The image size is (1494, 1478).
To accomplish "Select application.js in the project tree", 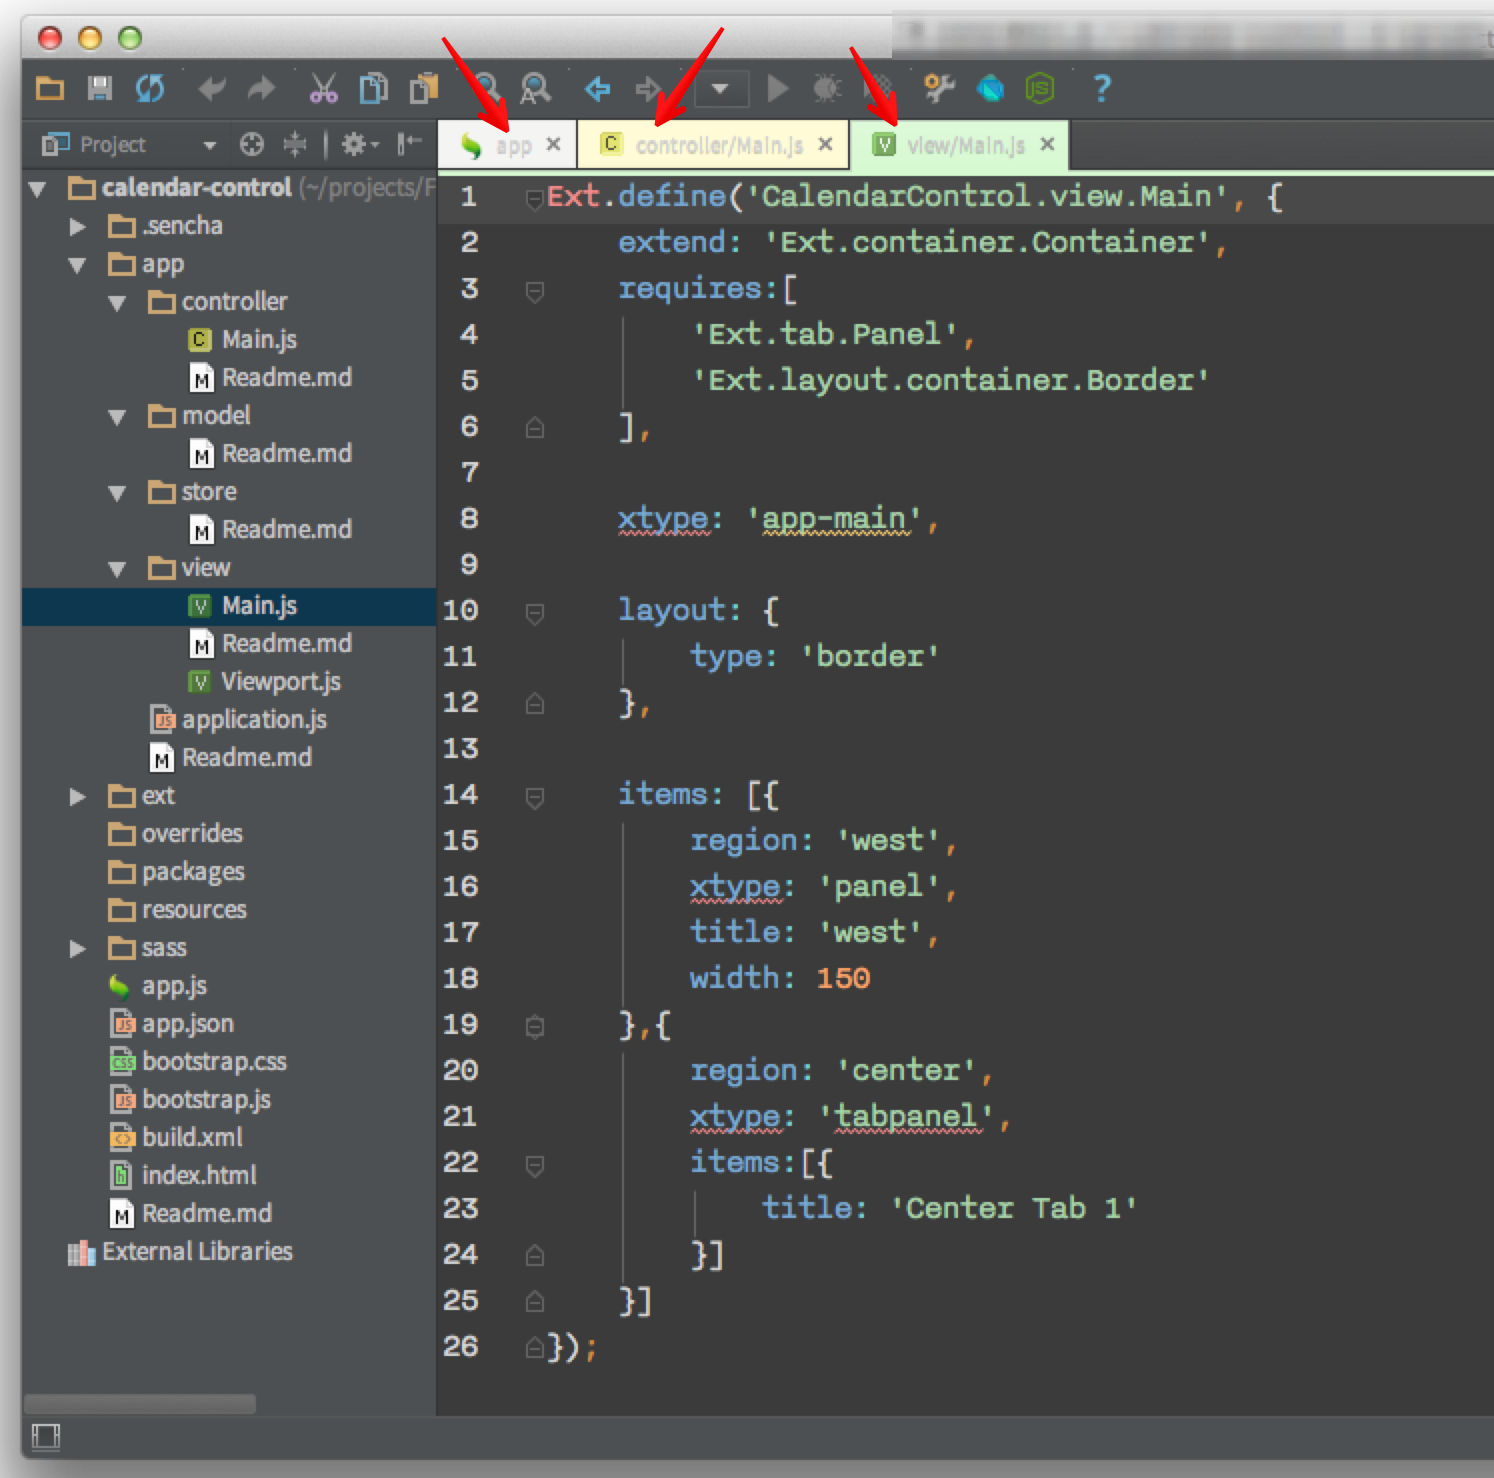I will 238,720.
